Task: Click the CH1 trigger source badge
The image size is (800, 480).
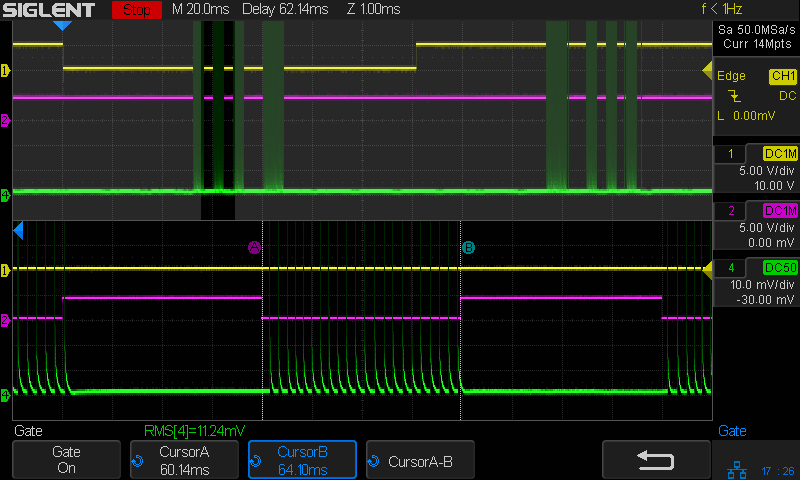Action: [x=782, y=76]
